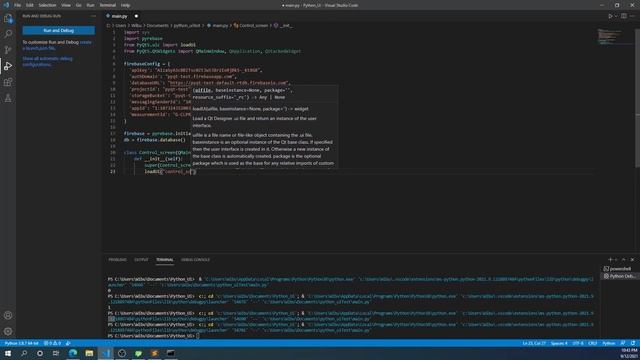Open Sublime Text from taskbar
Viewport: 640px width, 360px height.
pos(155,353)
